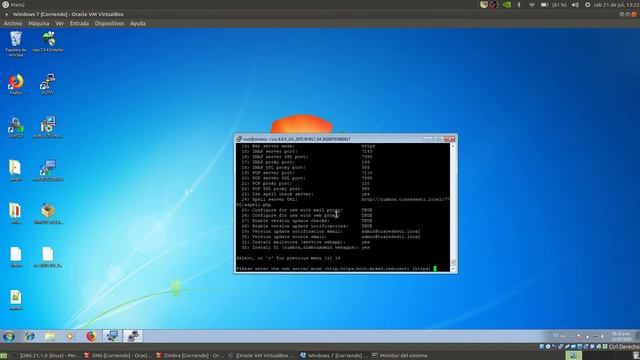Image resolution: width=640 pixels, height=360 pixels.
Task: Switch to Zimbra [Corriendo] VM window
Action: pyautogui.click(x=189, y=356)
